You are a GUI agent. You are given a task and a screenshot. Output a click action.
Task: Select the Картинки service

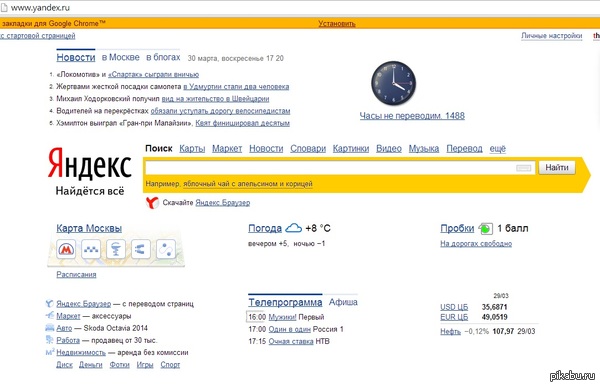coord(351,149)
